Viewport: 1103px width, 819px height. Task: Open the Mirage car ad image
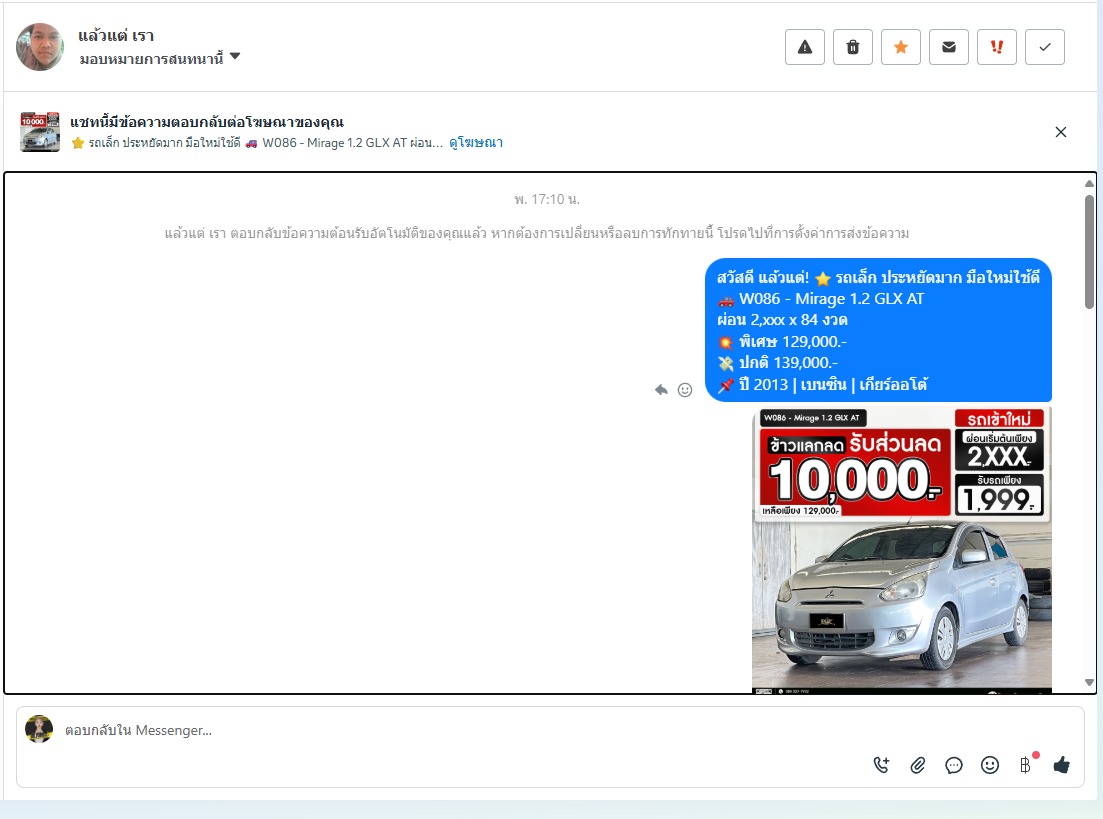[x=902, y=550]
